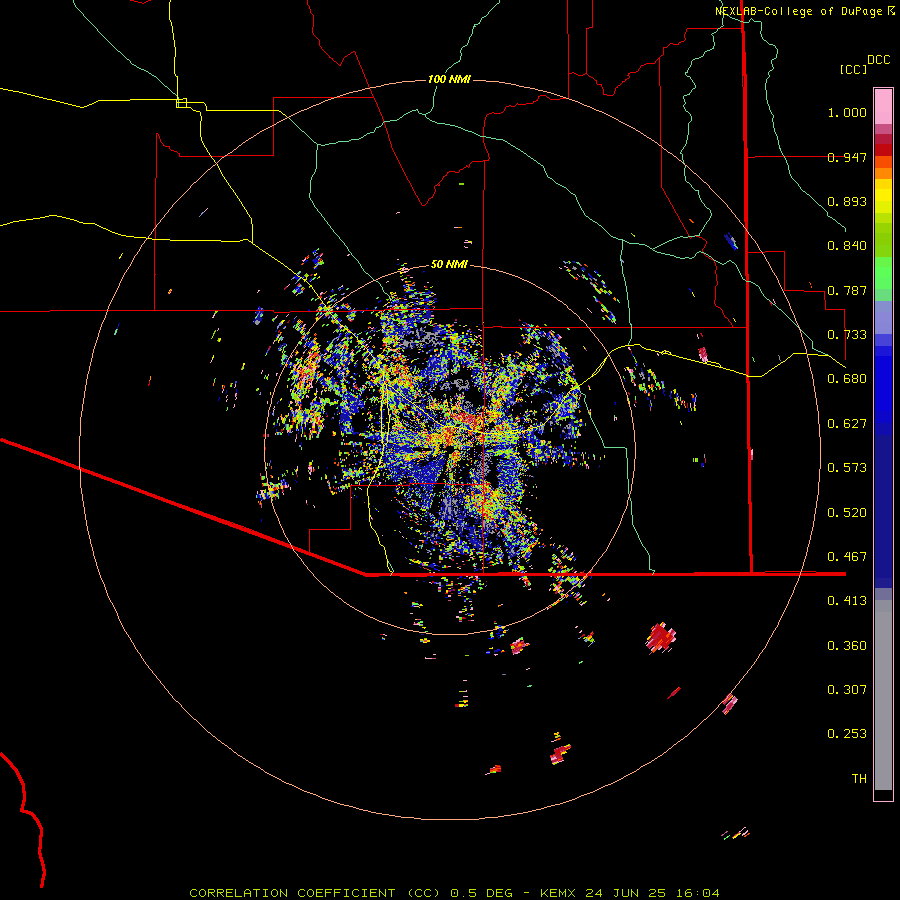Select the 0.893 legend value

tap(847, 201)
